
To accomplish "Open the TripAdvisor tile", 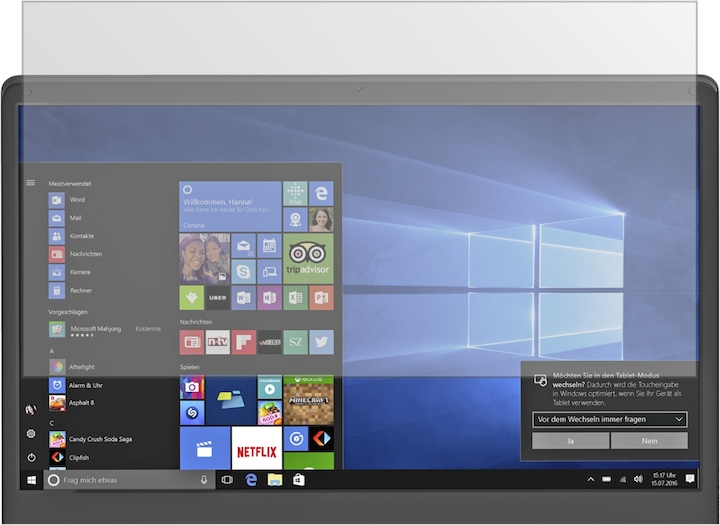I will click(308, 259).
